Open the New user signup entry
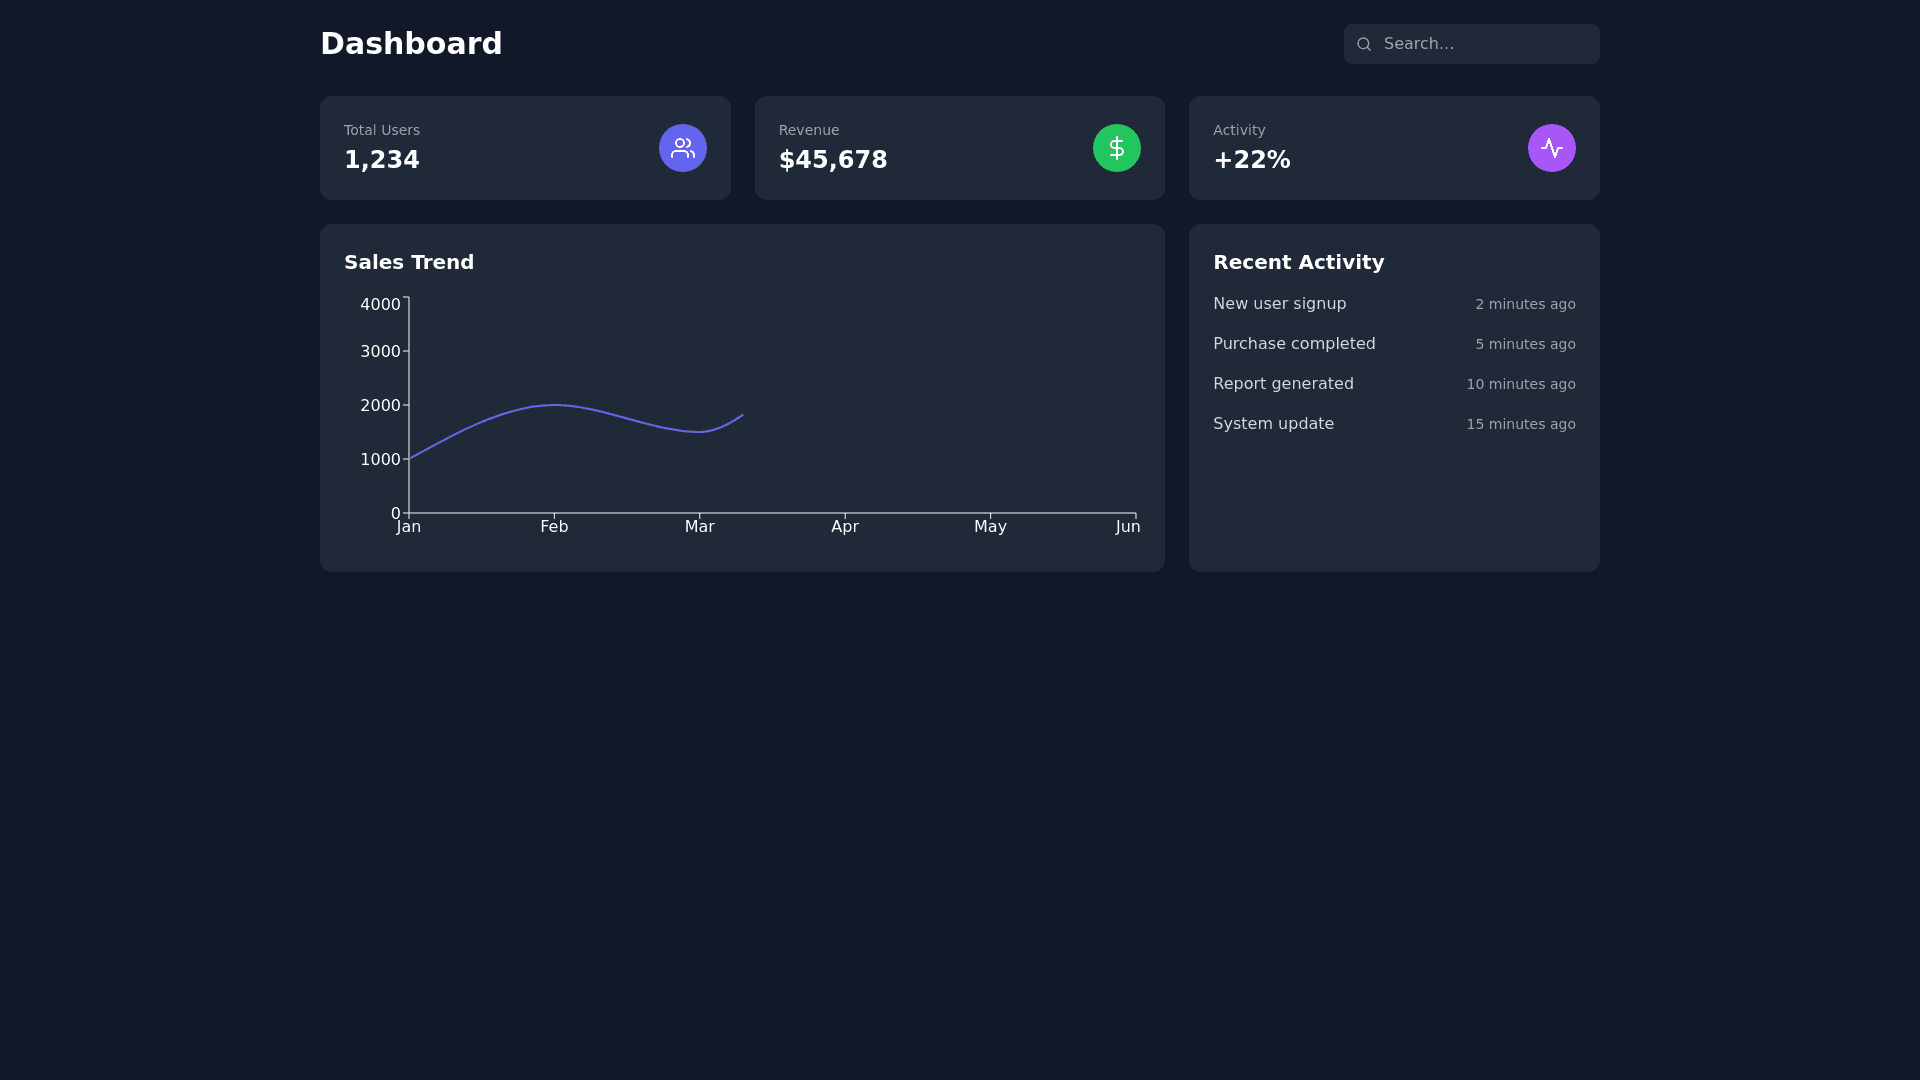 pos(1279,304)
